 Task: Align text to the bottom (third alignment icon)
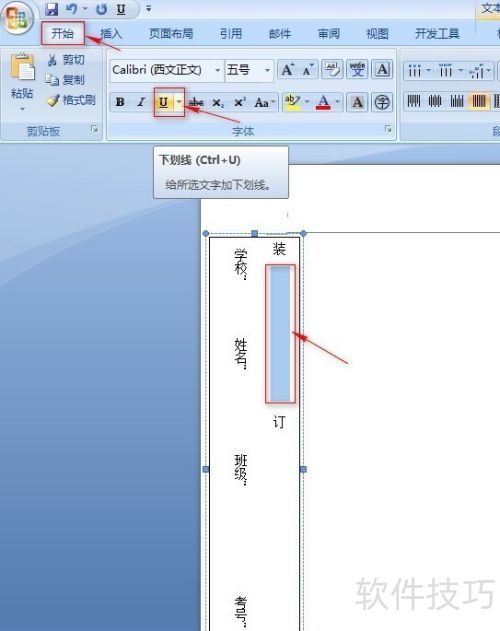tap(457, 101)
